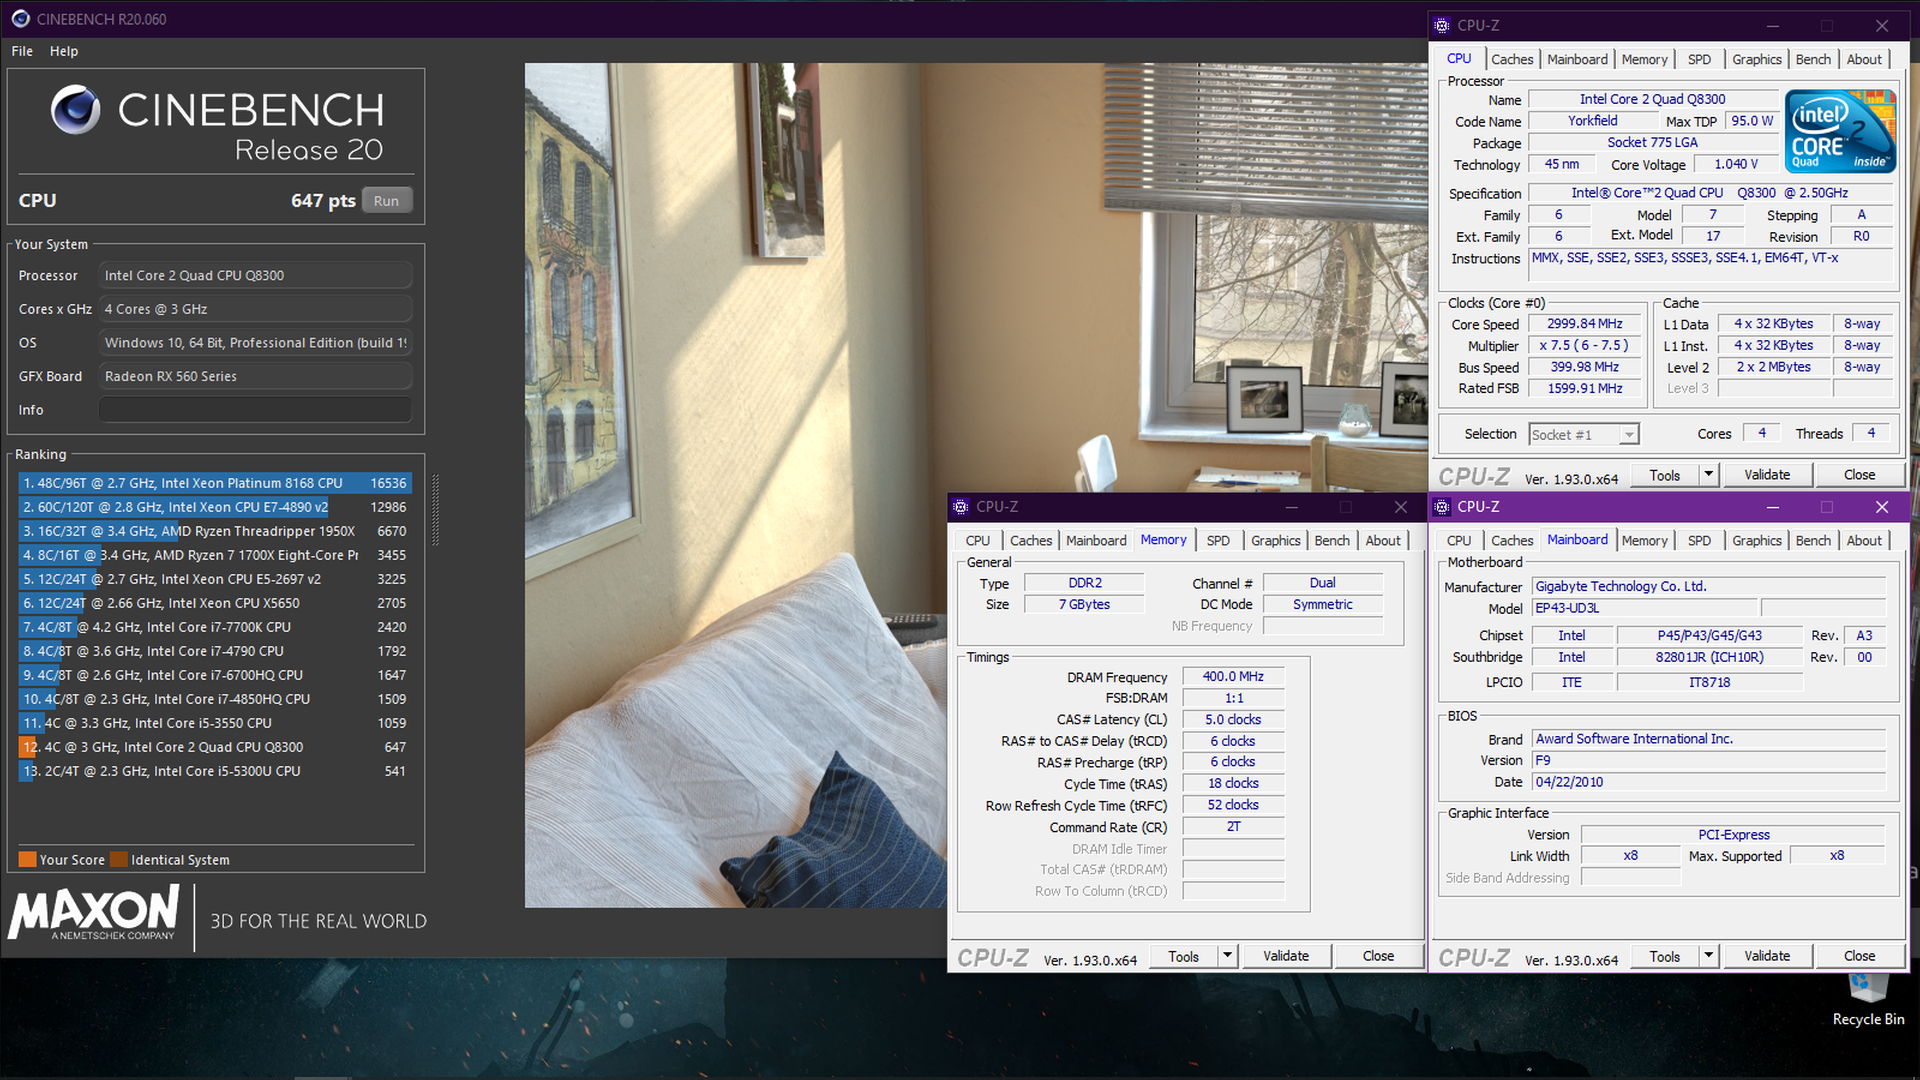
Task: Select the About tab in the CPU-Z Memory window
Action: [x=1382, y=540]
